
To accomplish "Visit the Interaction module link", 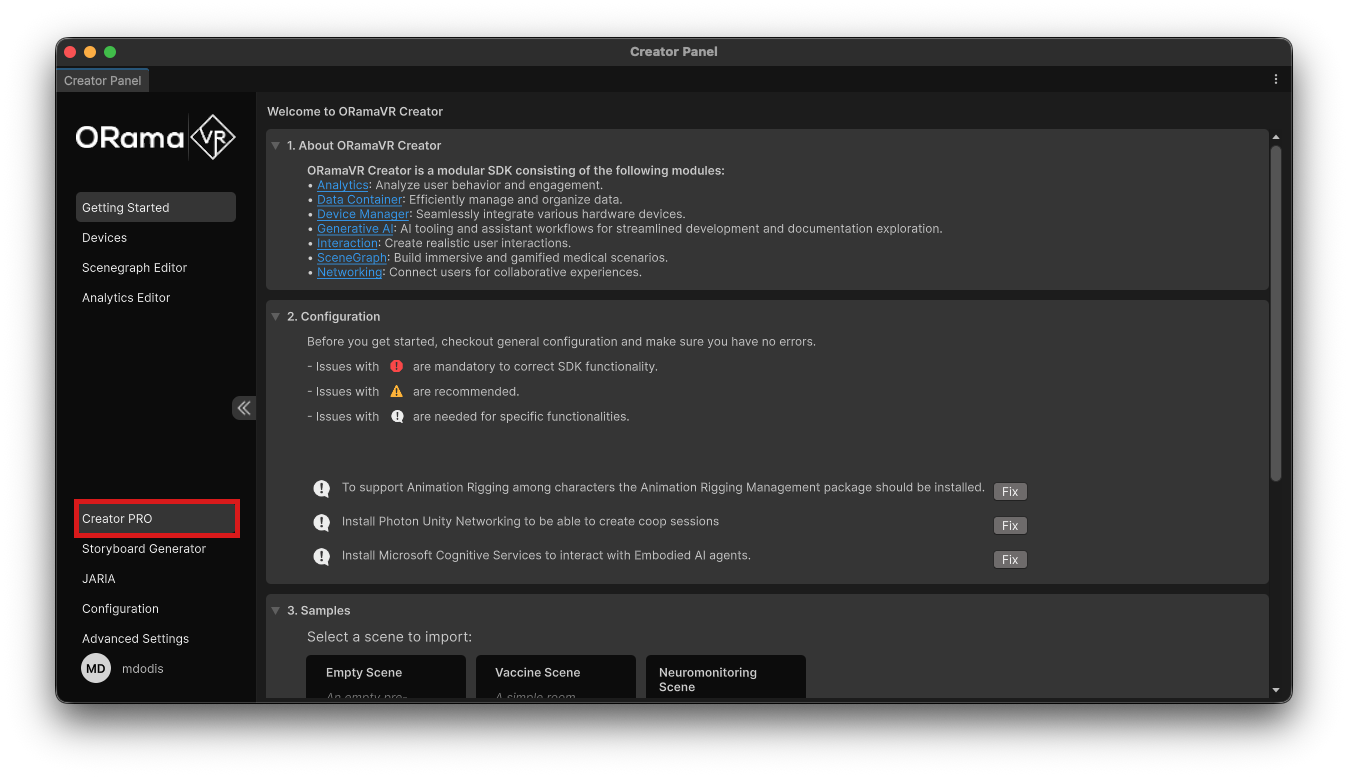I will (x=347, y=243).
